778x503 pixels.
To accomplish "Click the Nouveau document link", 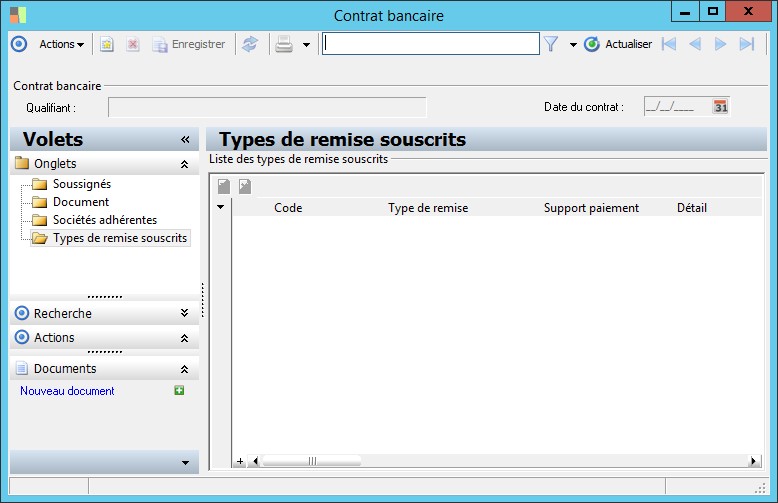I will 67,391.
